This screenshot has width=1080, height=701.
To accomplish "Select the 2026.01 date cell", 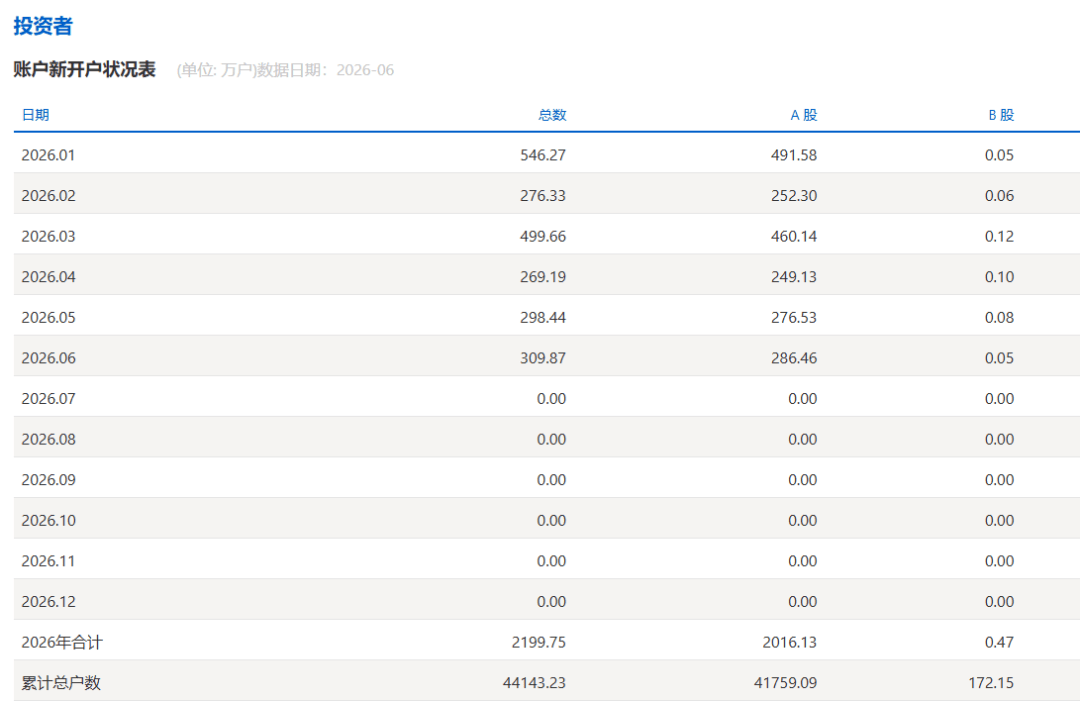I will pyautogui.click(x=48, y=155).
